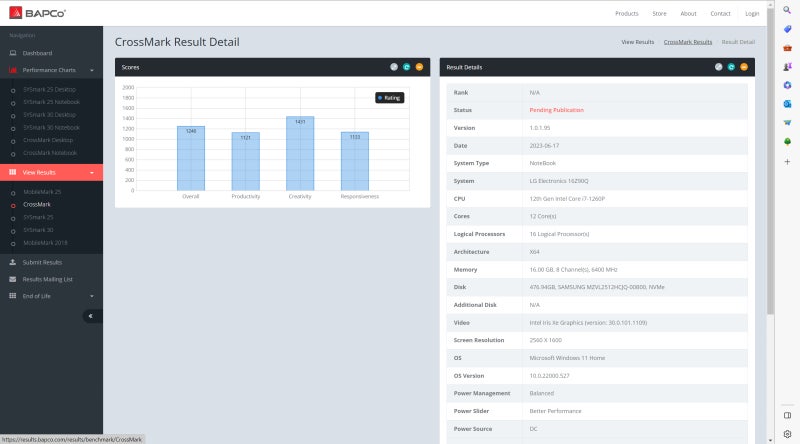The height and width of the screenshot is (444, 800).
Task: Open the Edge sidebar Games chess icon
Action: (787, 67)
